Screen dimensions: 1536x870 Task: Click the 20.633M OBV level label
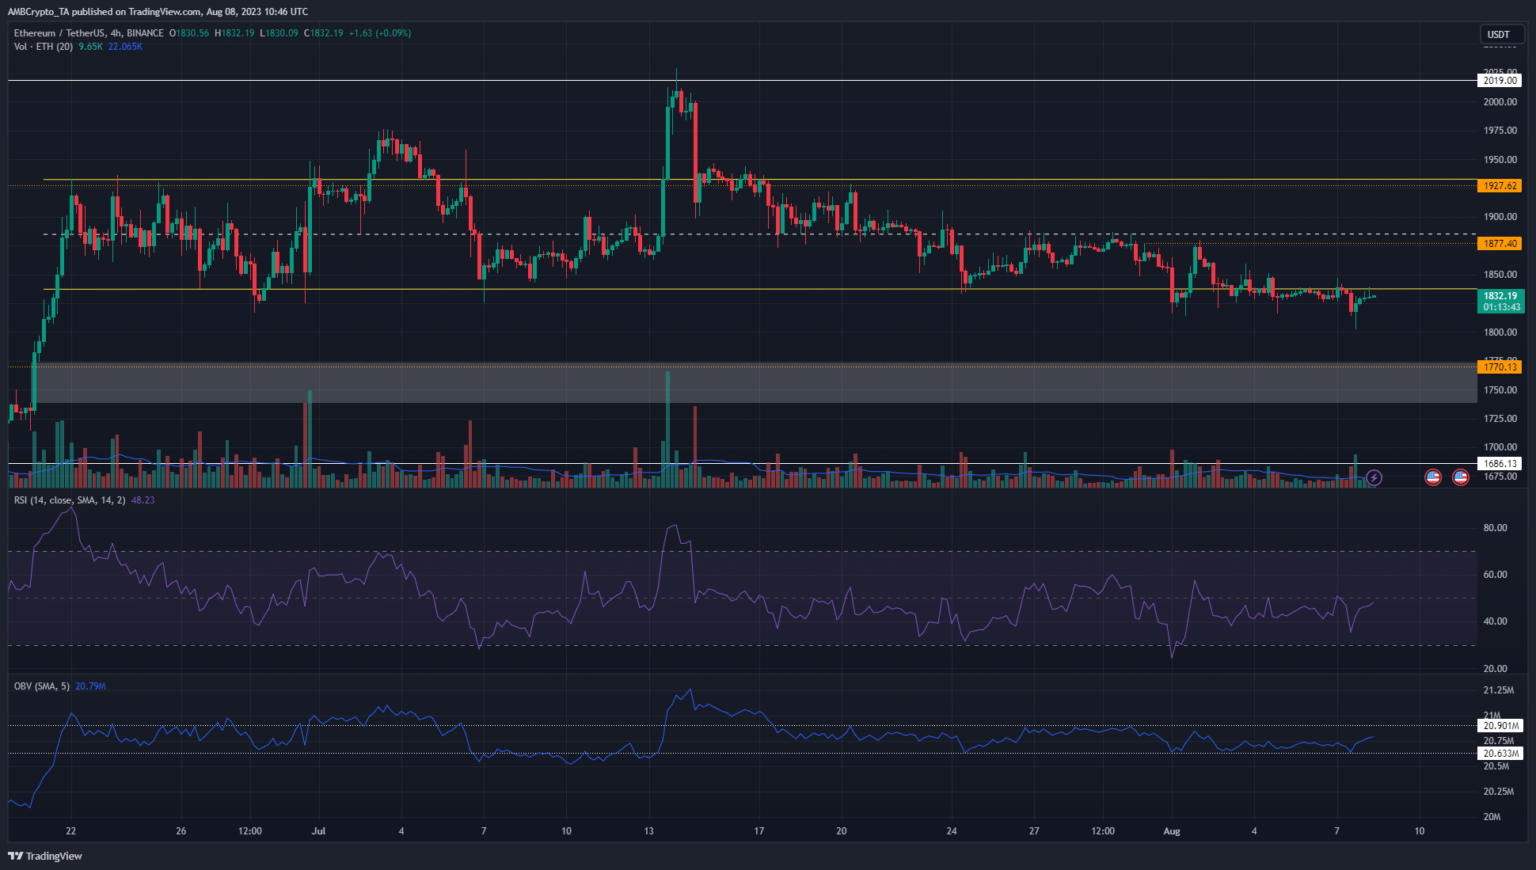(1500, 753)
